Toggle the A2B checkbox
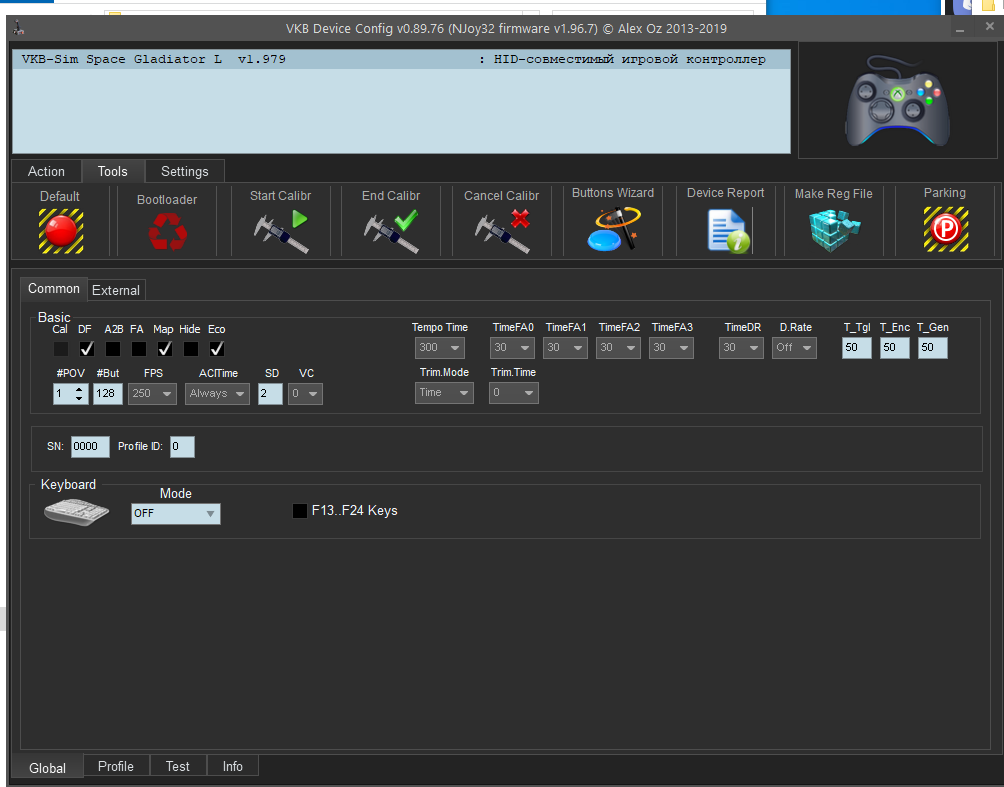Image resolution: width=1004 pixels, height=787 pixels. tap(113, 349)
